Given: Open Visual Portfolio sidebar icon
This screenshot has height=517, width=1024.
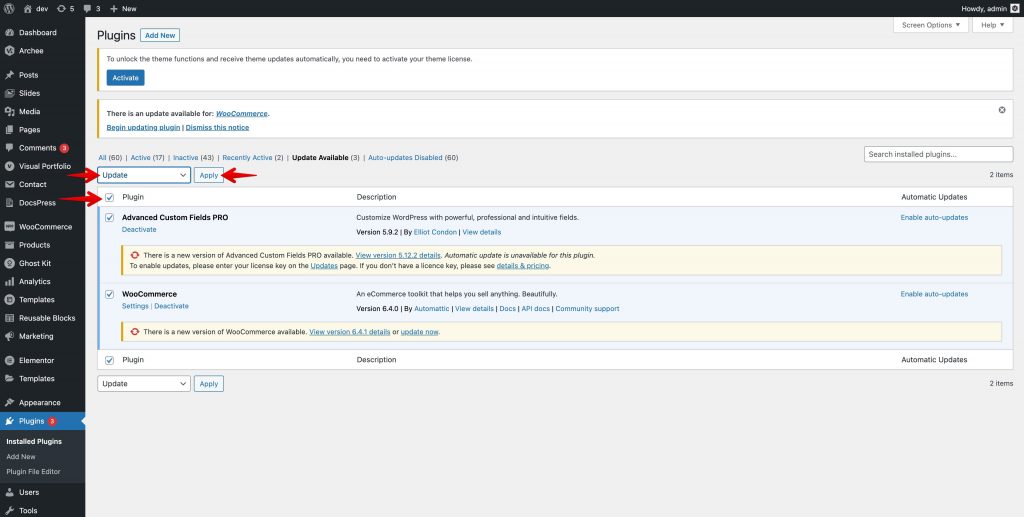Looking at the screenshot, I should pos(9,166).
